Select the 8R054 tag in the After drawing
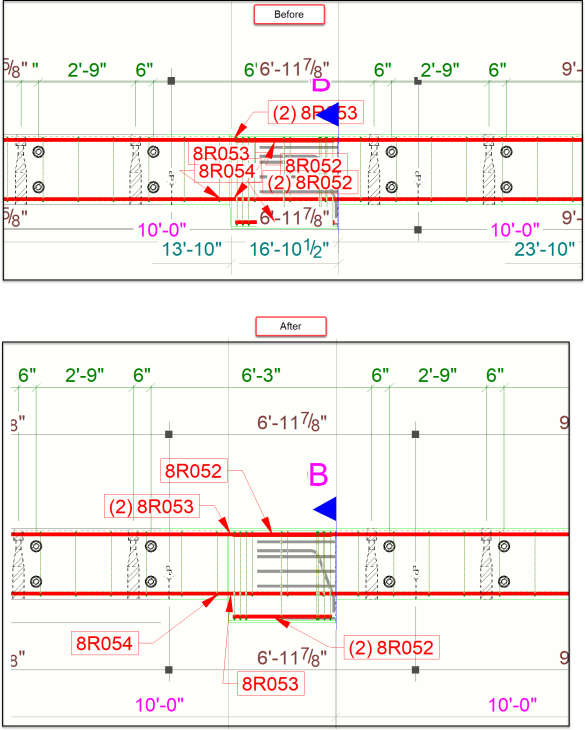 pos(105,643)
